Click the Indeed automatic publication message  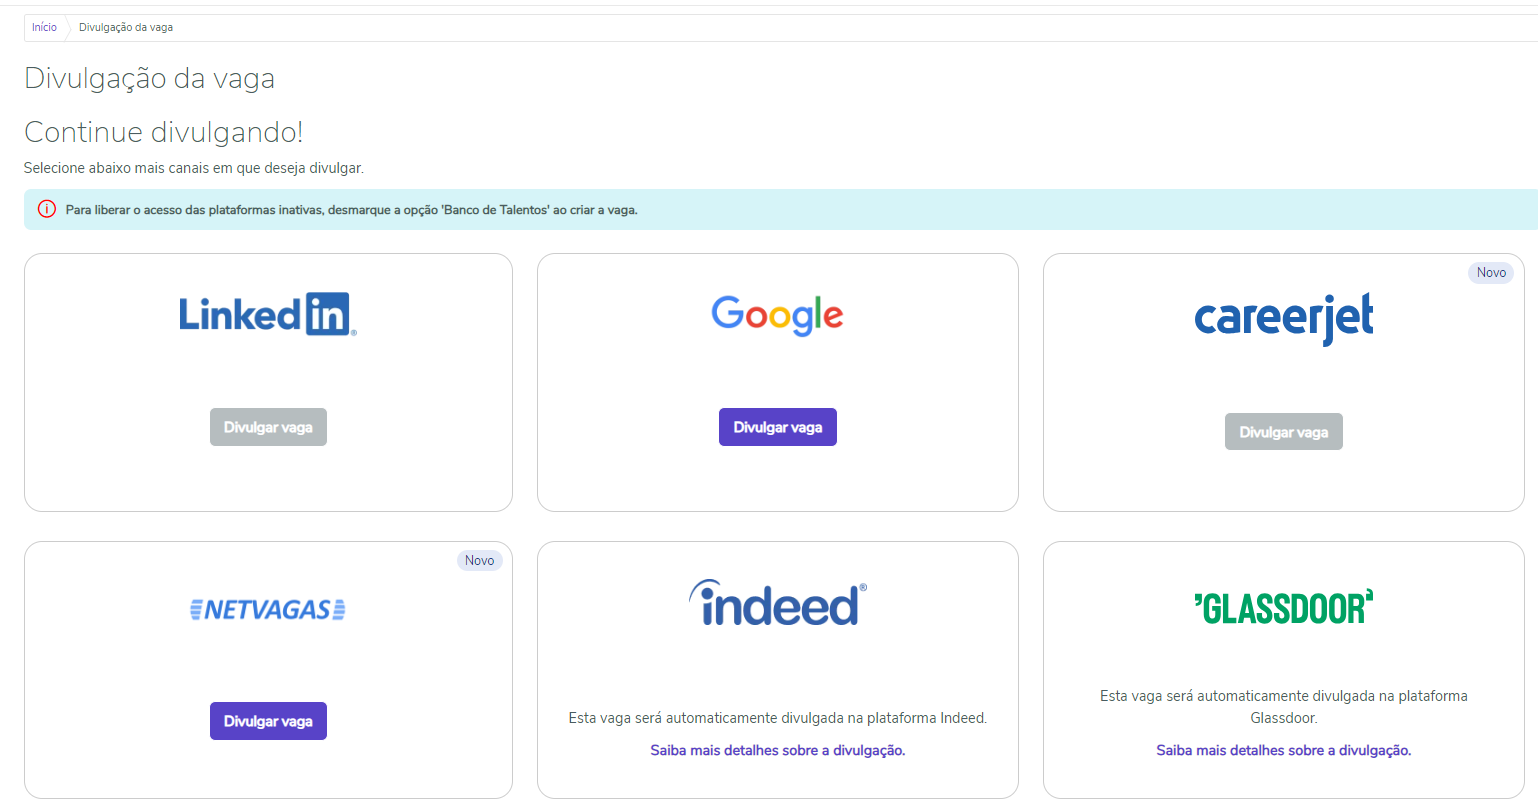click(x=777, y=718)
